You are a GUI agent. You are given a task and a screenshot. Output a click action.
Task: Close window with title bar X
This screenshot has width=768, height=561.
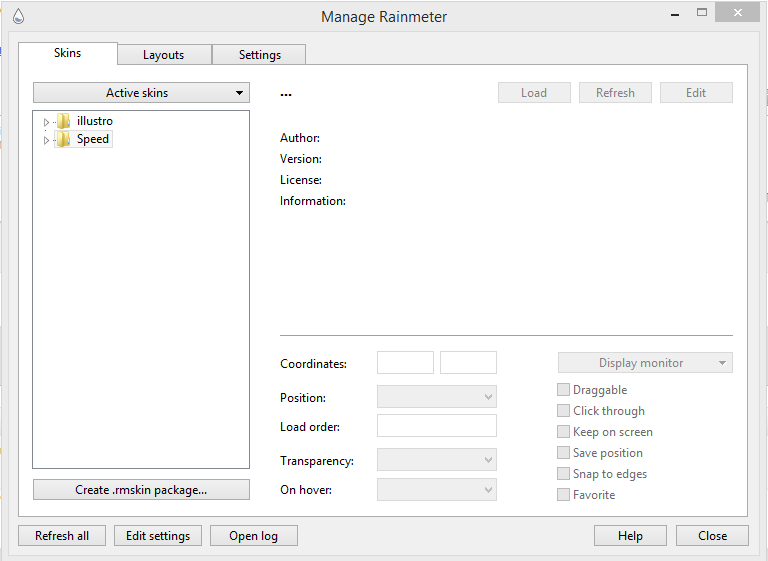tap(738, 13)
